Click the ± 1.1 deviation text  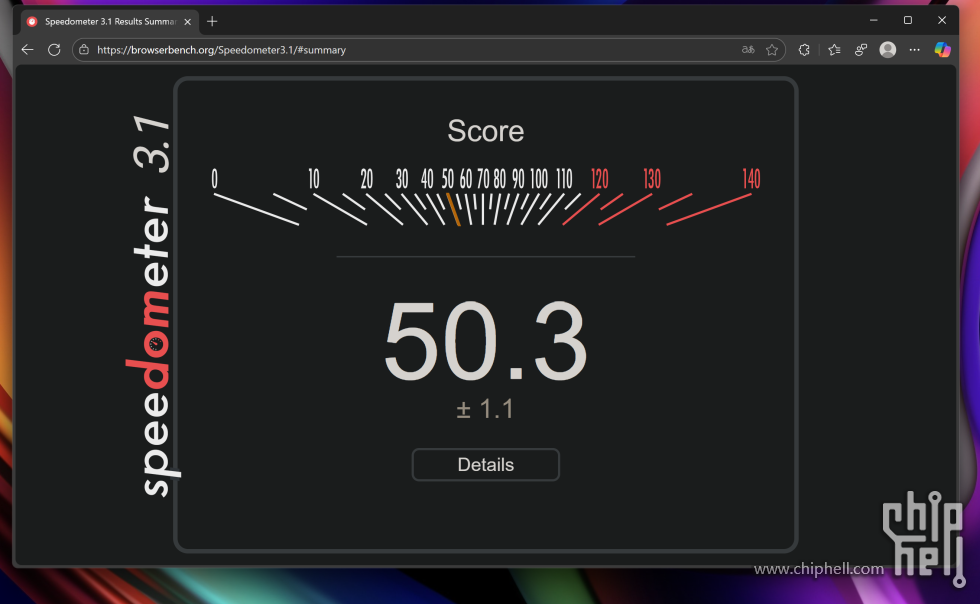click(485, 409)
